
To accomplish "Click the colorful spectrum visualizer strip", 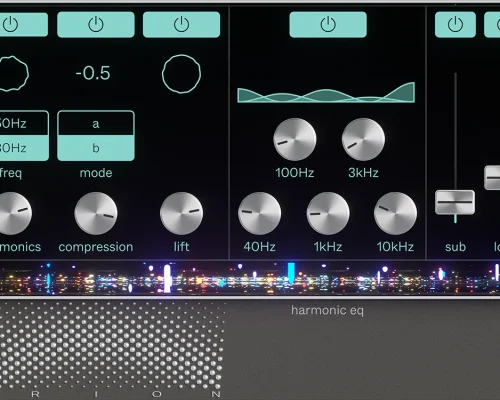I will tap(250, 278).
